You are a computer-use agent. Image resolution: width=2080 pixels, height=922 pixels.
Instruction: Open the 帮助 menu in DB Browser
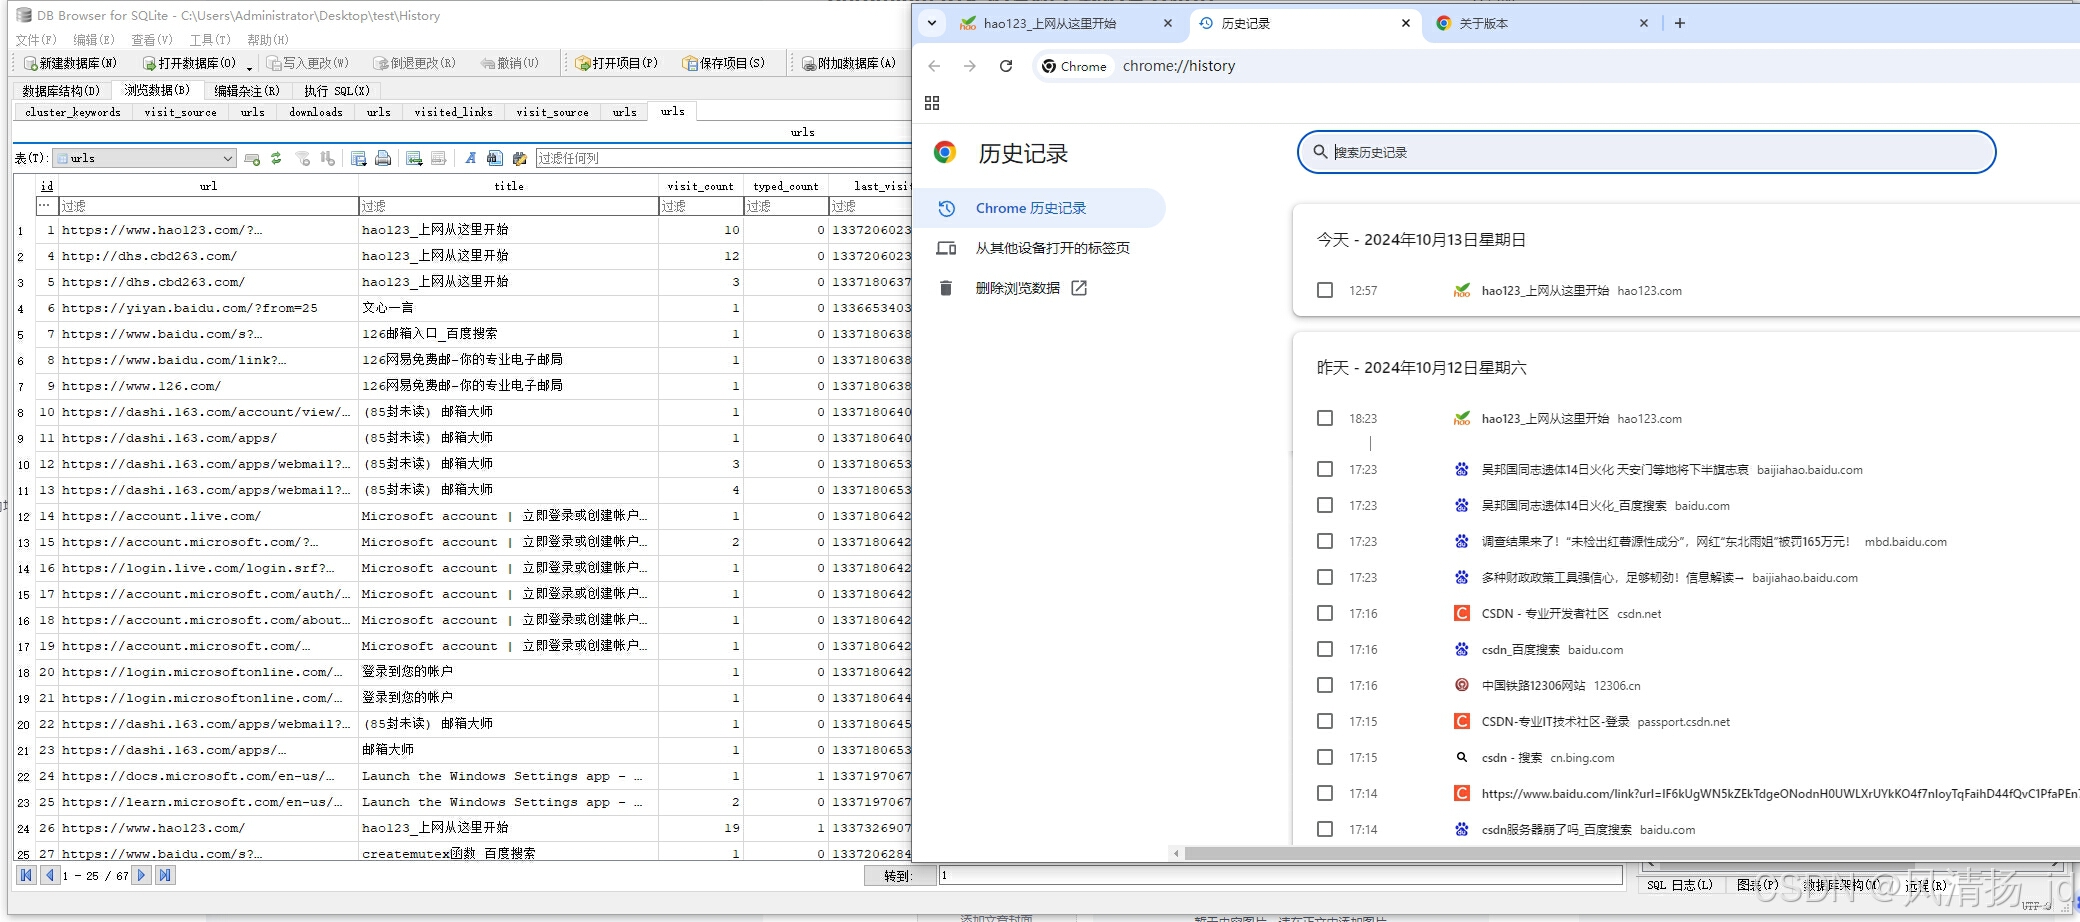pyautogui.click(x=268, y=40)
